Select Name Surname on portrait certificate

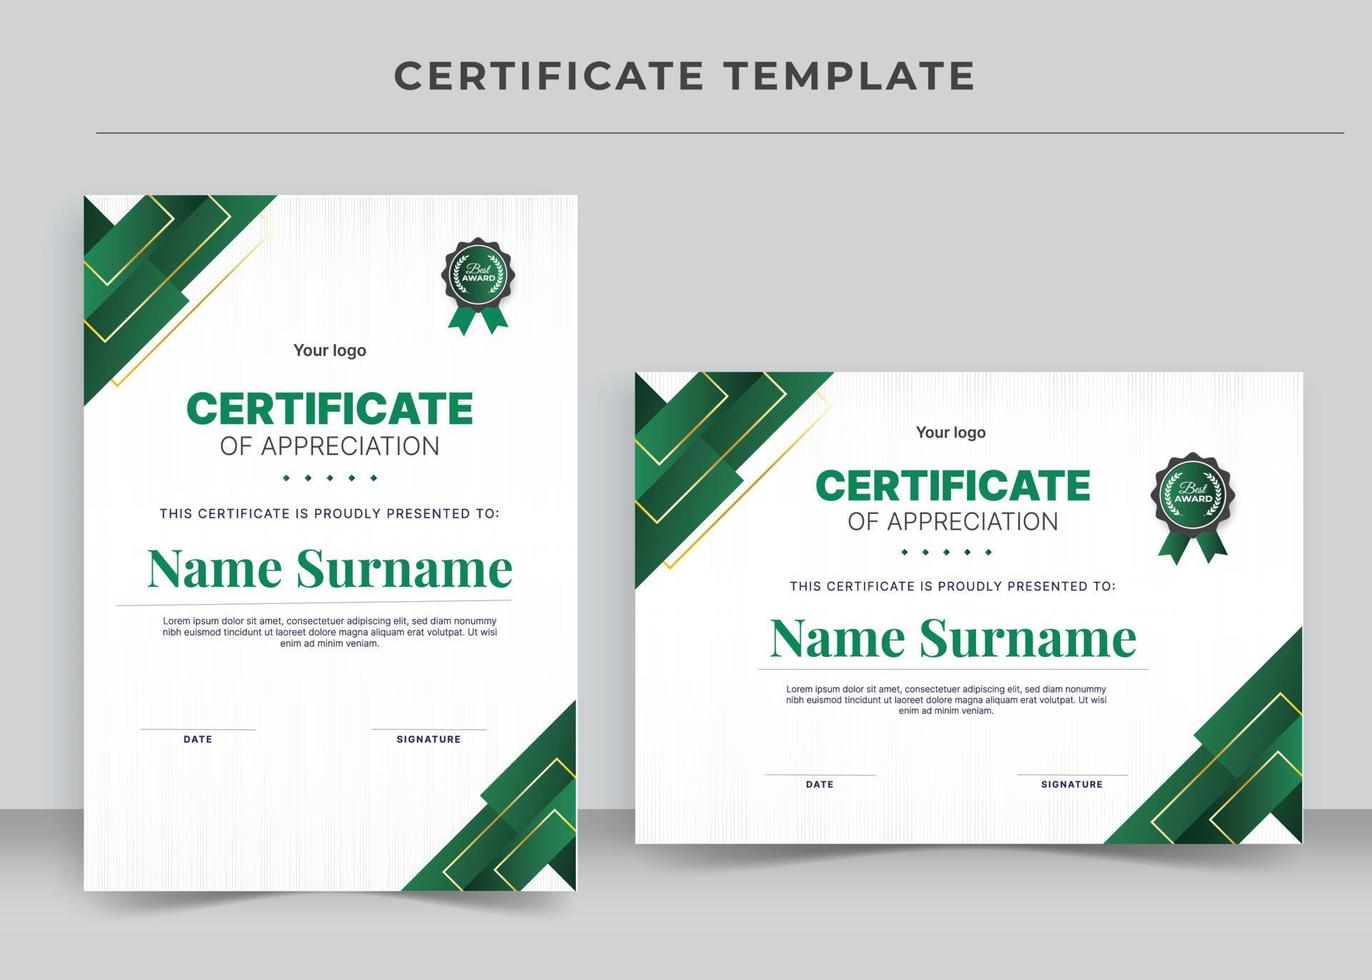coord(330,569)
